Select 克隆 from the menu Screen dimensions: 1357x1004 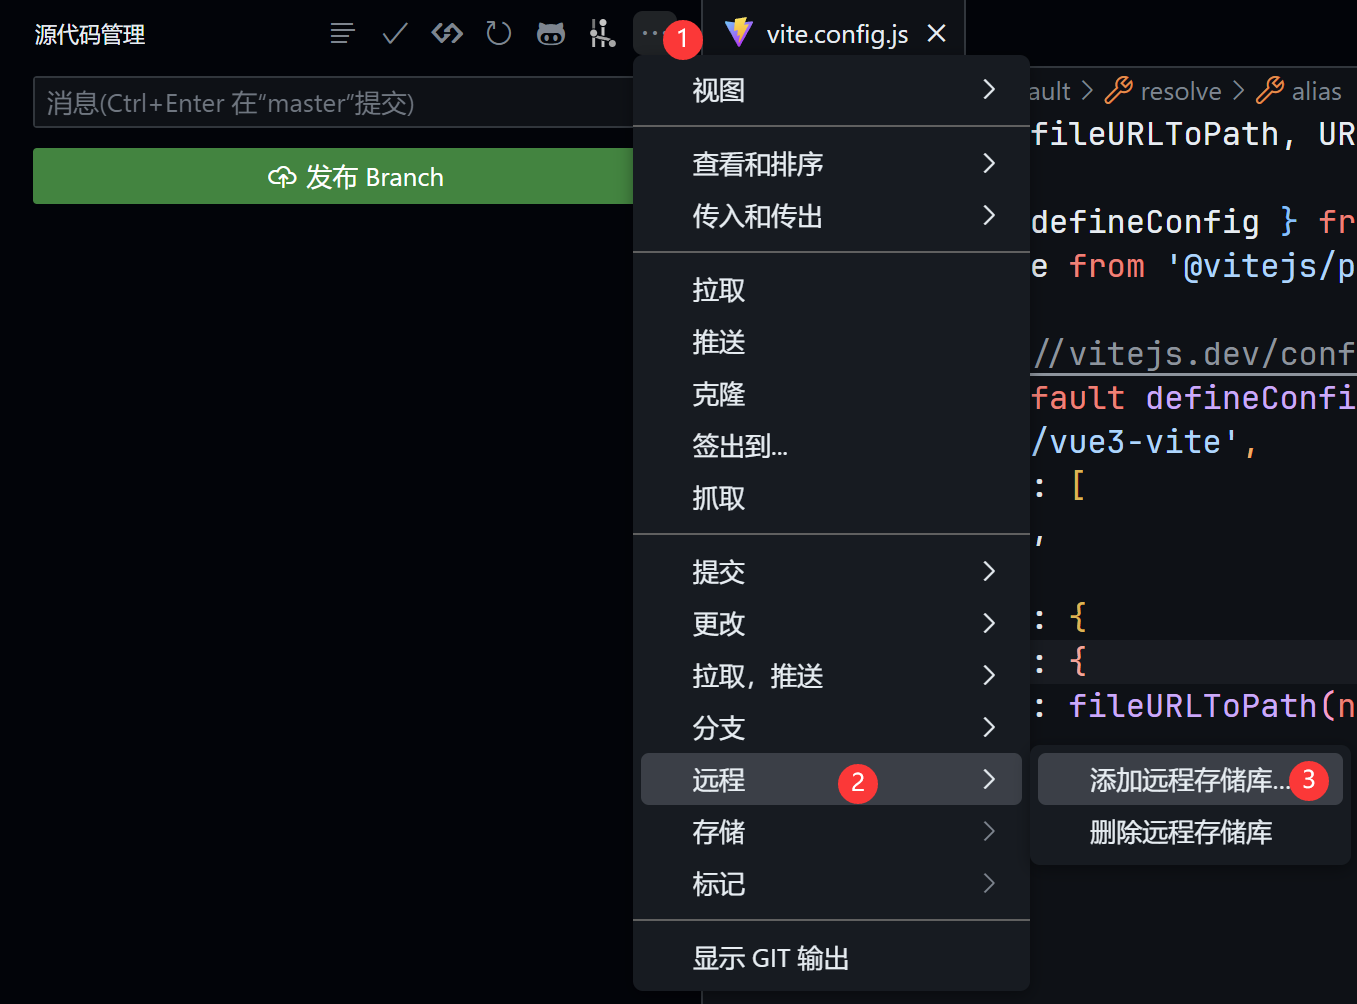coord(831,394)
